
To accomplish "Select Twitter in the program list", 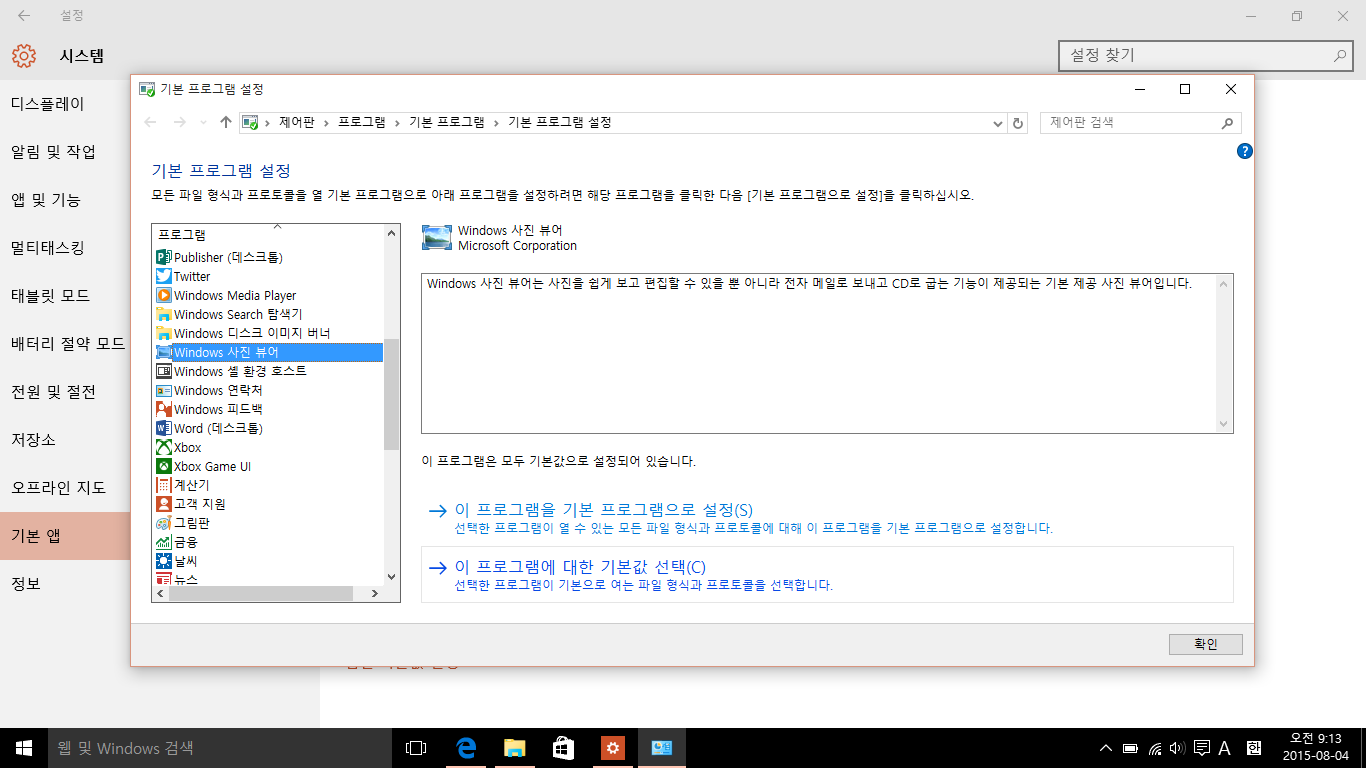I will (192, 276).
